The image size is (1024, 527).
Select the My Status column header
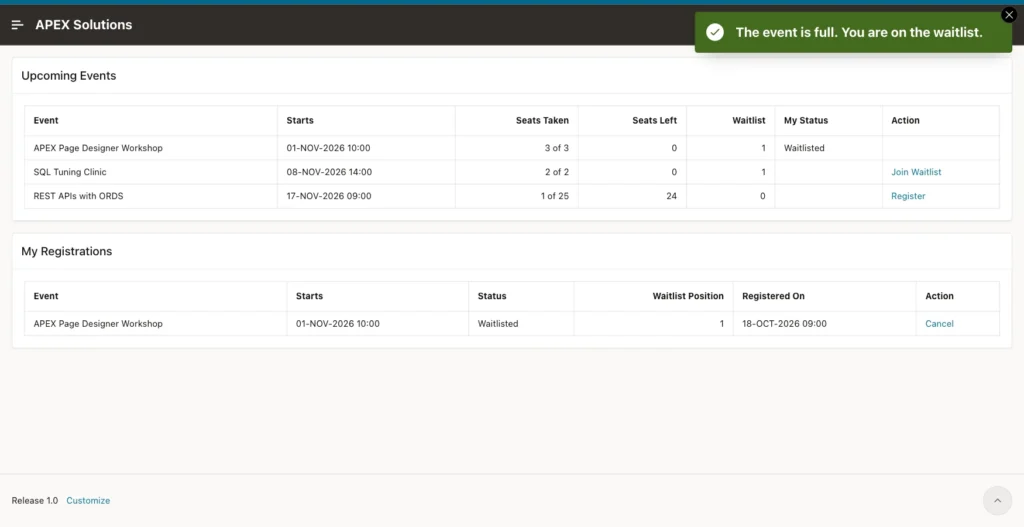[806, 120]
